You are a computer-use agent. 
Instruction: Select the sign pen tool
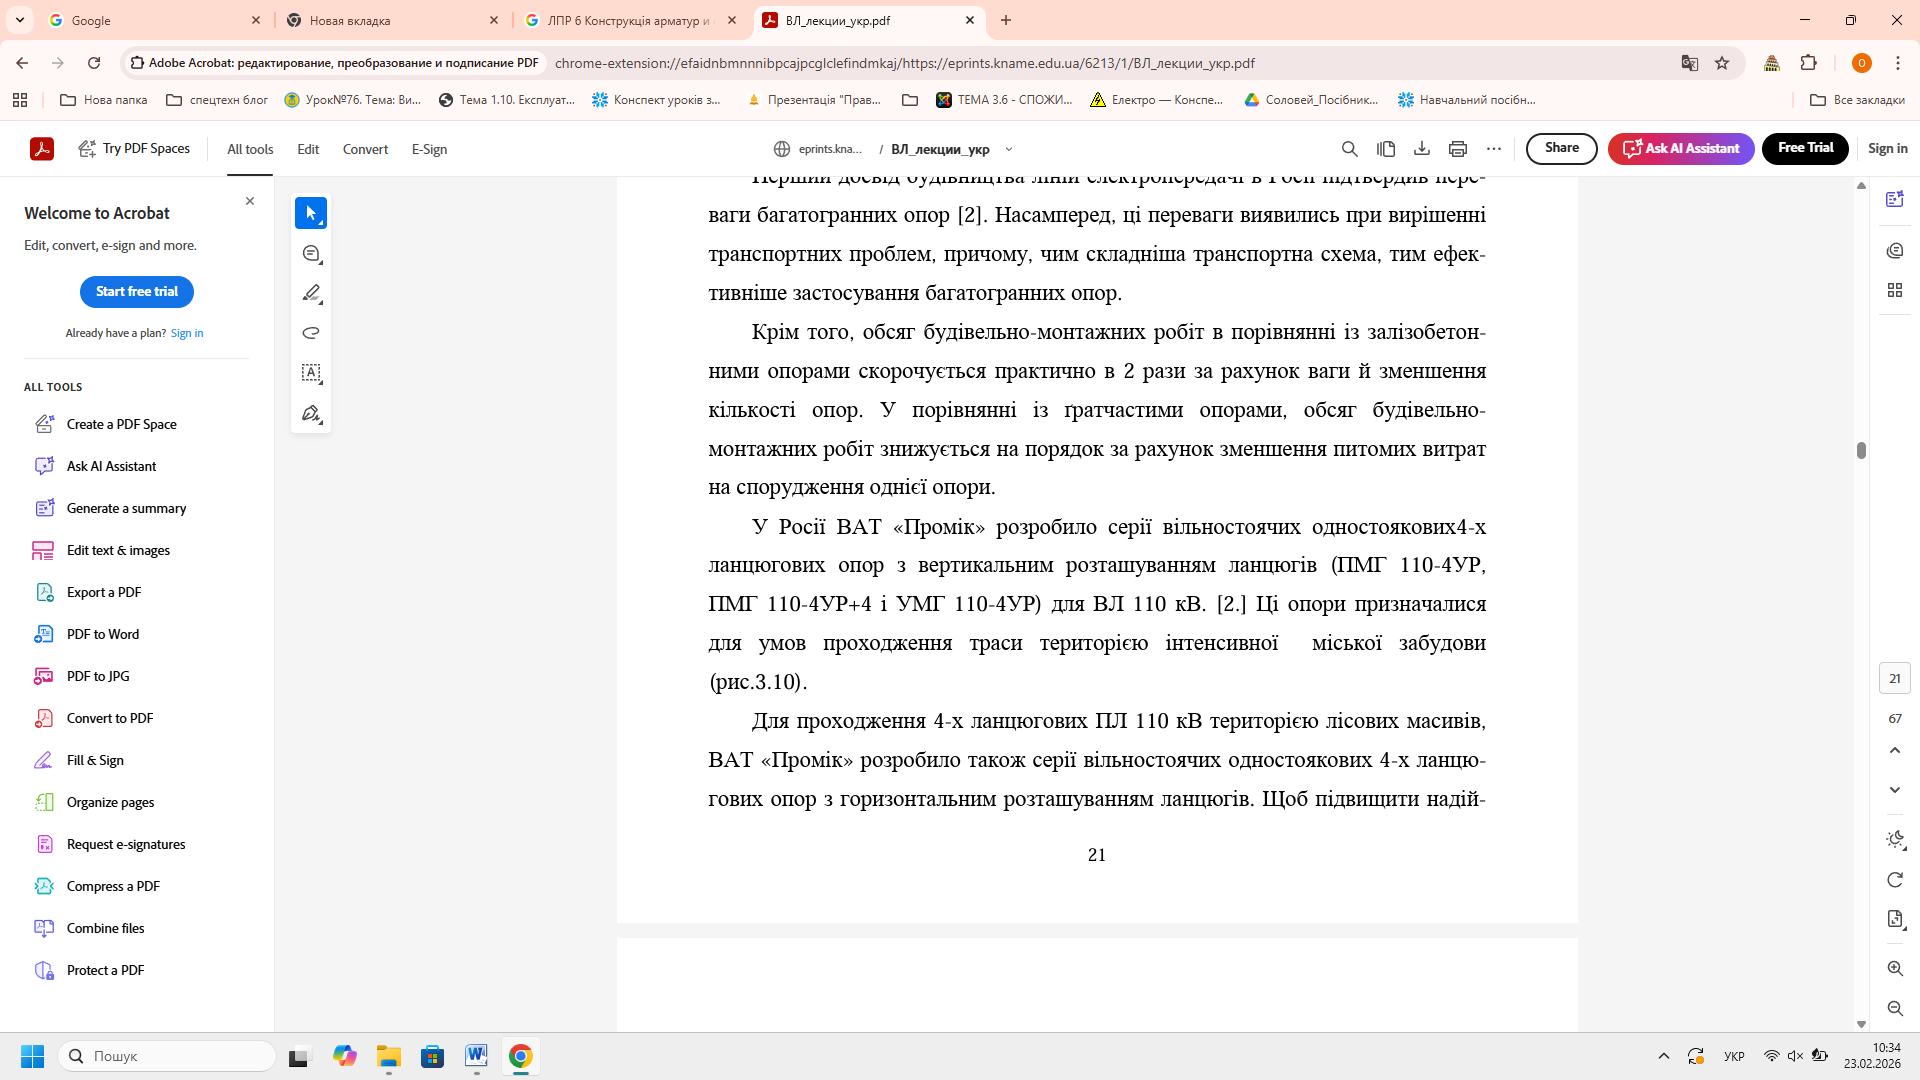click(x=311, y=413)
